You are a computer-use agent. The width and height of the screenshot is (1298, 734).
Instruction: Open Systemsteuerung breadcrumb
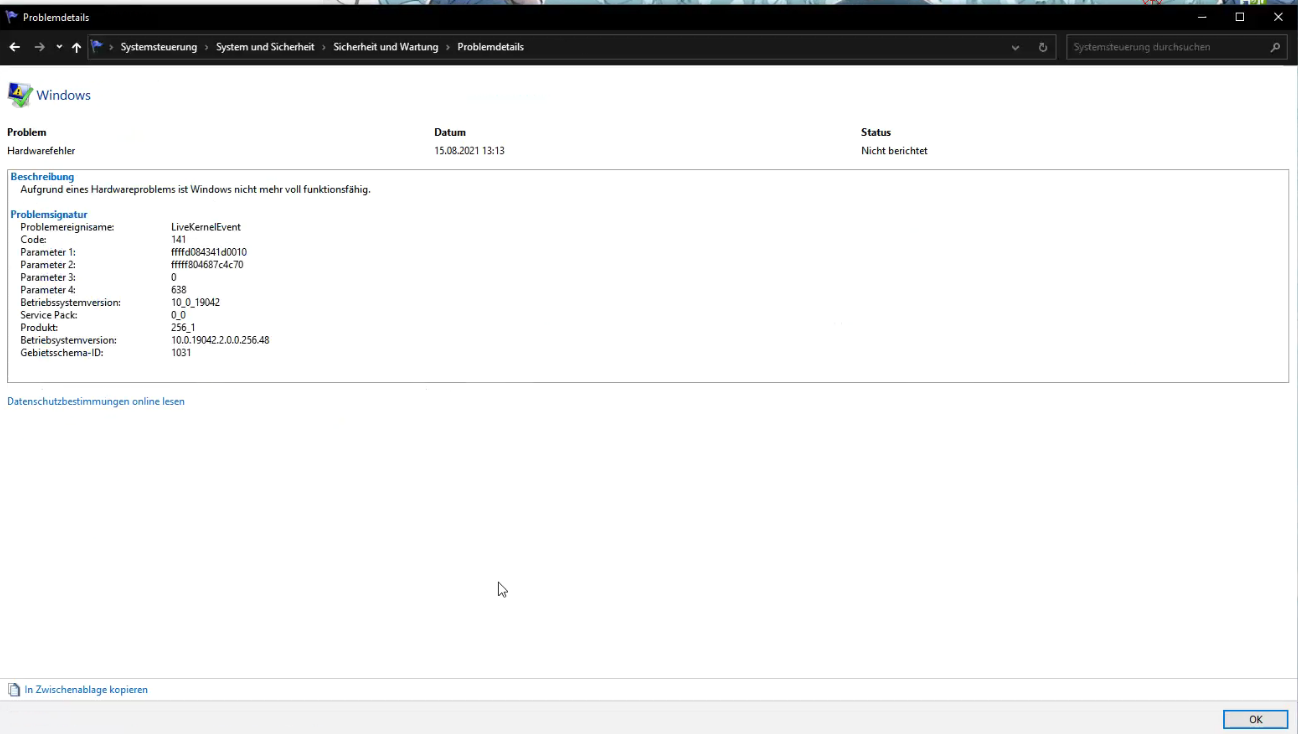(x=159, y=47)
